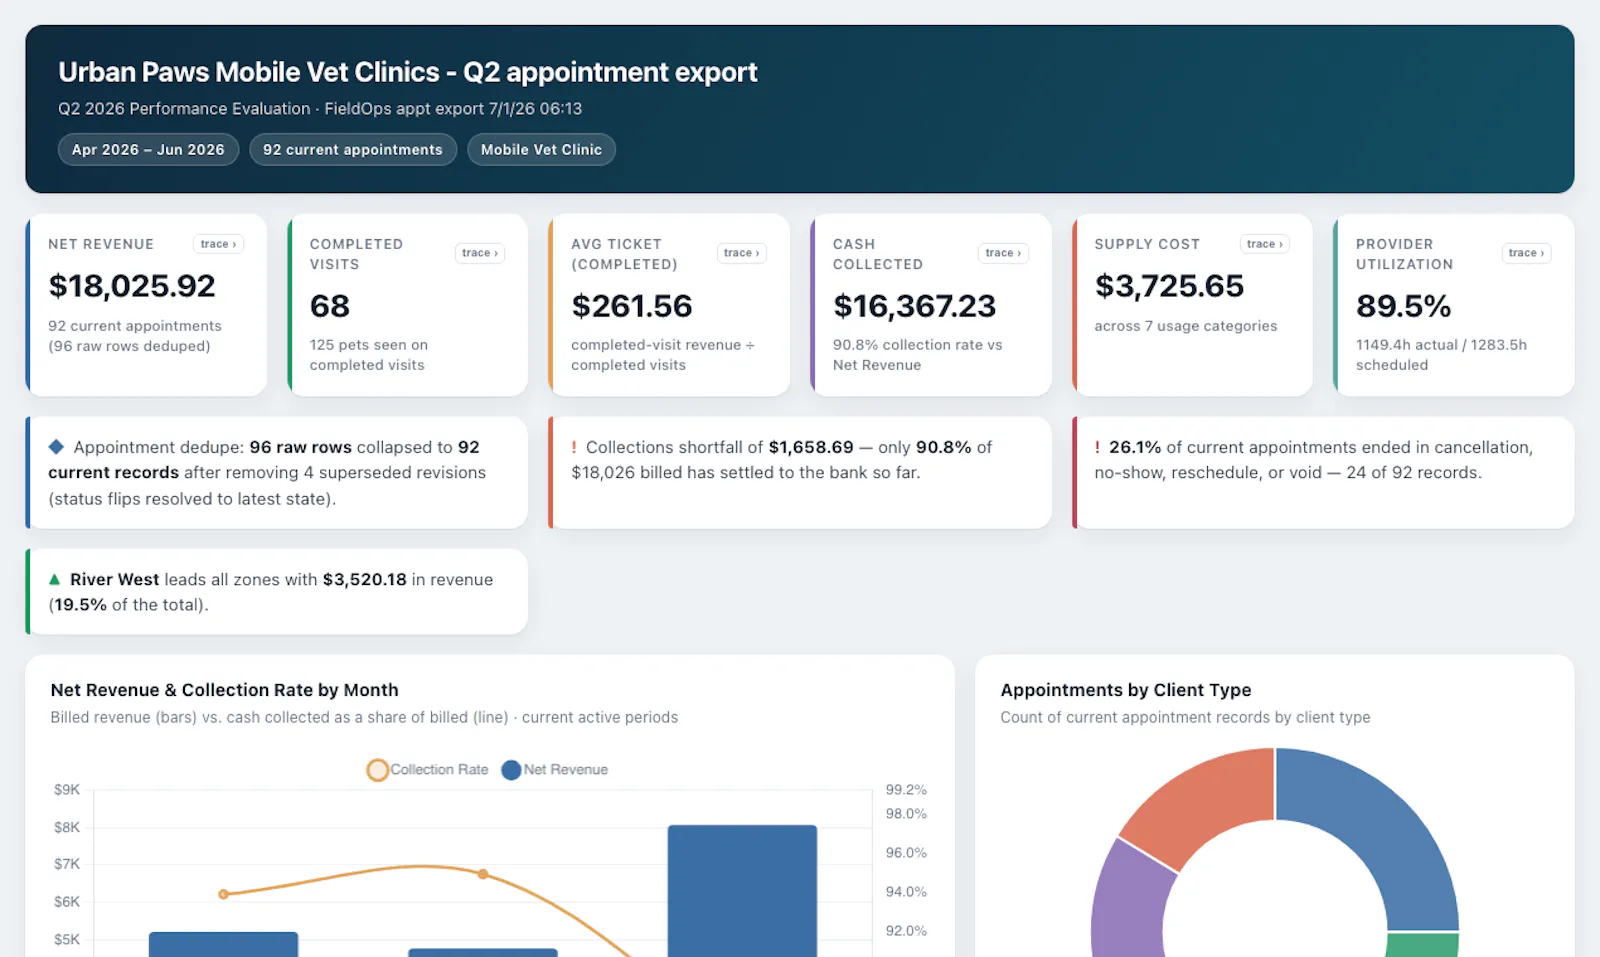The width and height of the screenshot is (1600, 957).
Task: Open trace for Supply Cost card
Action: [x=1265, y=244]
